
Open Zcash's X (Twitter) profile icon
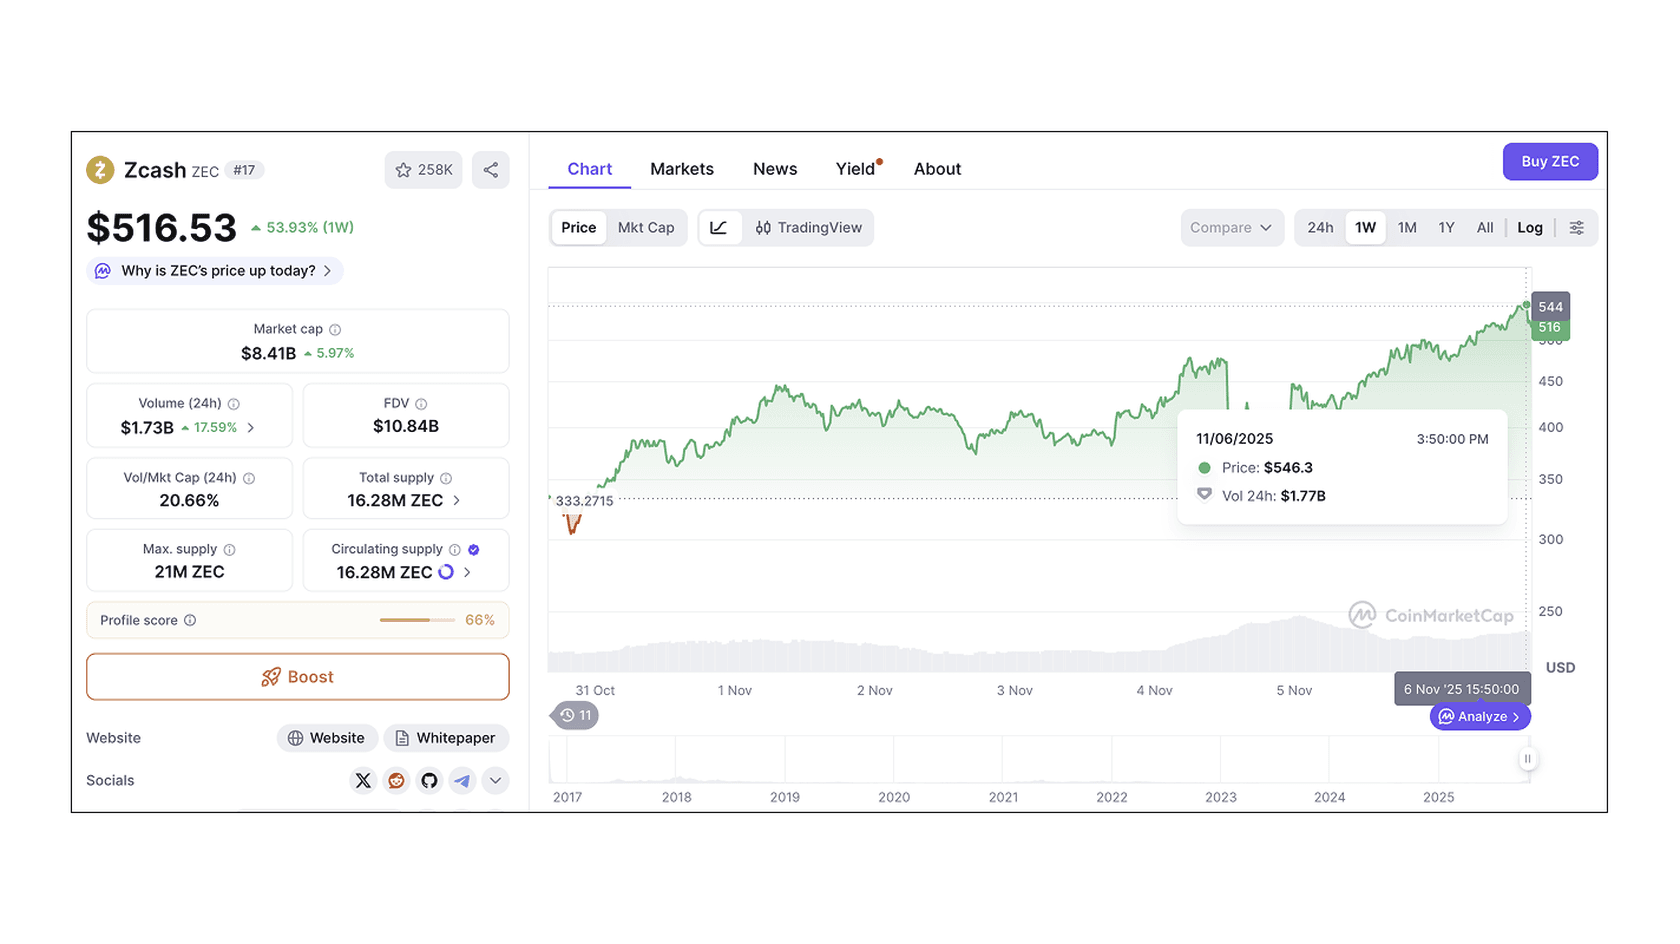pyautogui.click(x=363, y=780)
